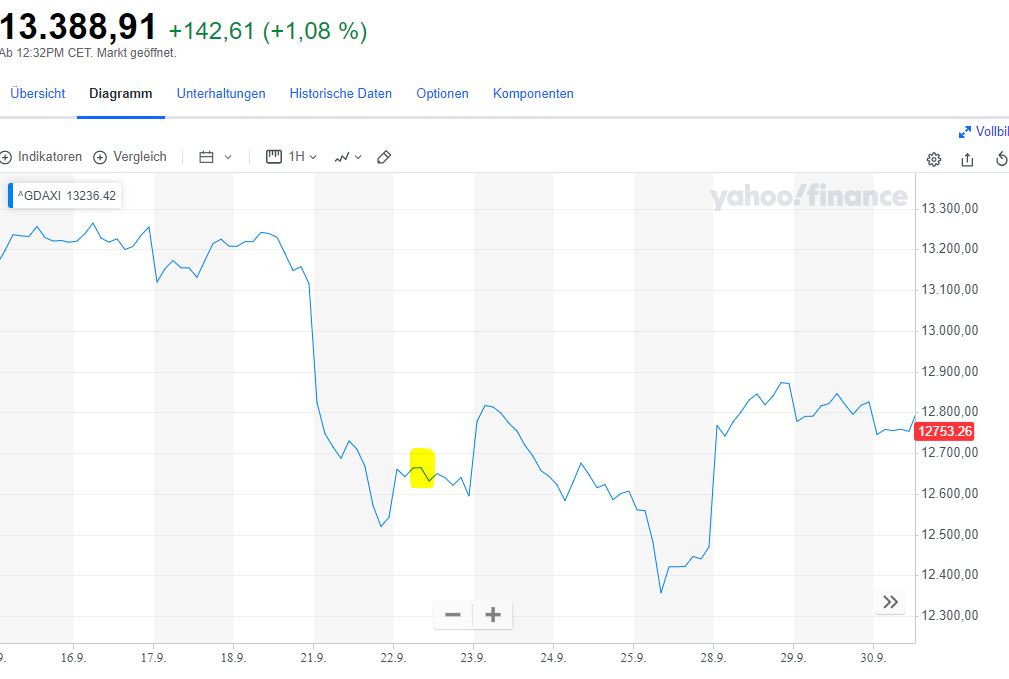Expand the right side panel with double-arrow chevron
This screenshot has height=679, width=1009.
pyautogui.click(x=890, y=601)
